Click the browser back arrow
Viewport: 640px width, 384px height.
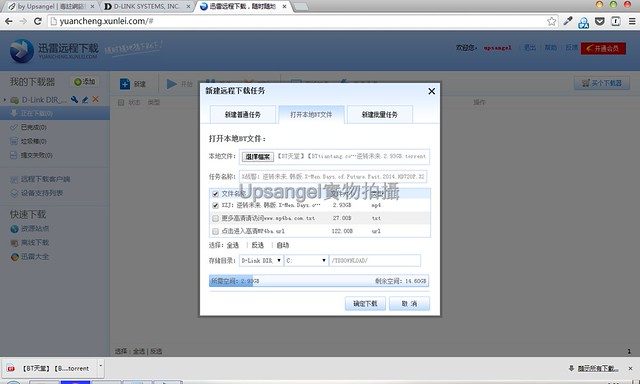pos(9,21)
